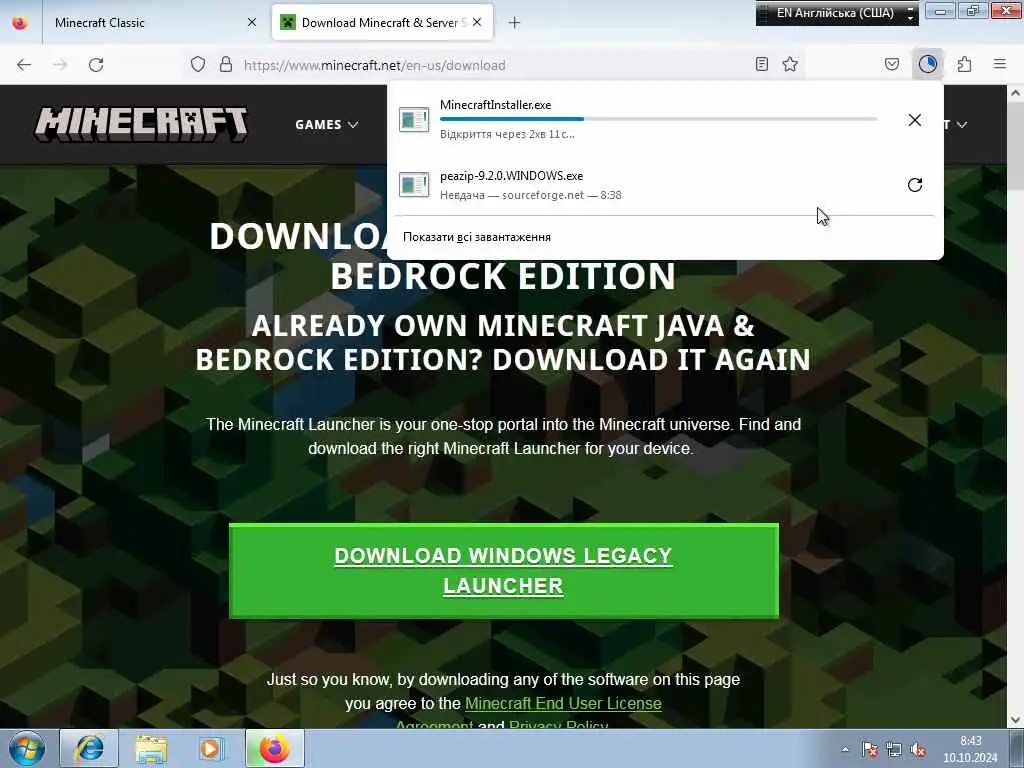The width and height of the screenshot is (1024, 768).
Task: Open Minecraft End User License link
Action: coord(563,703)
